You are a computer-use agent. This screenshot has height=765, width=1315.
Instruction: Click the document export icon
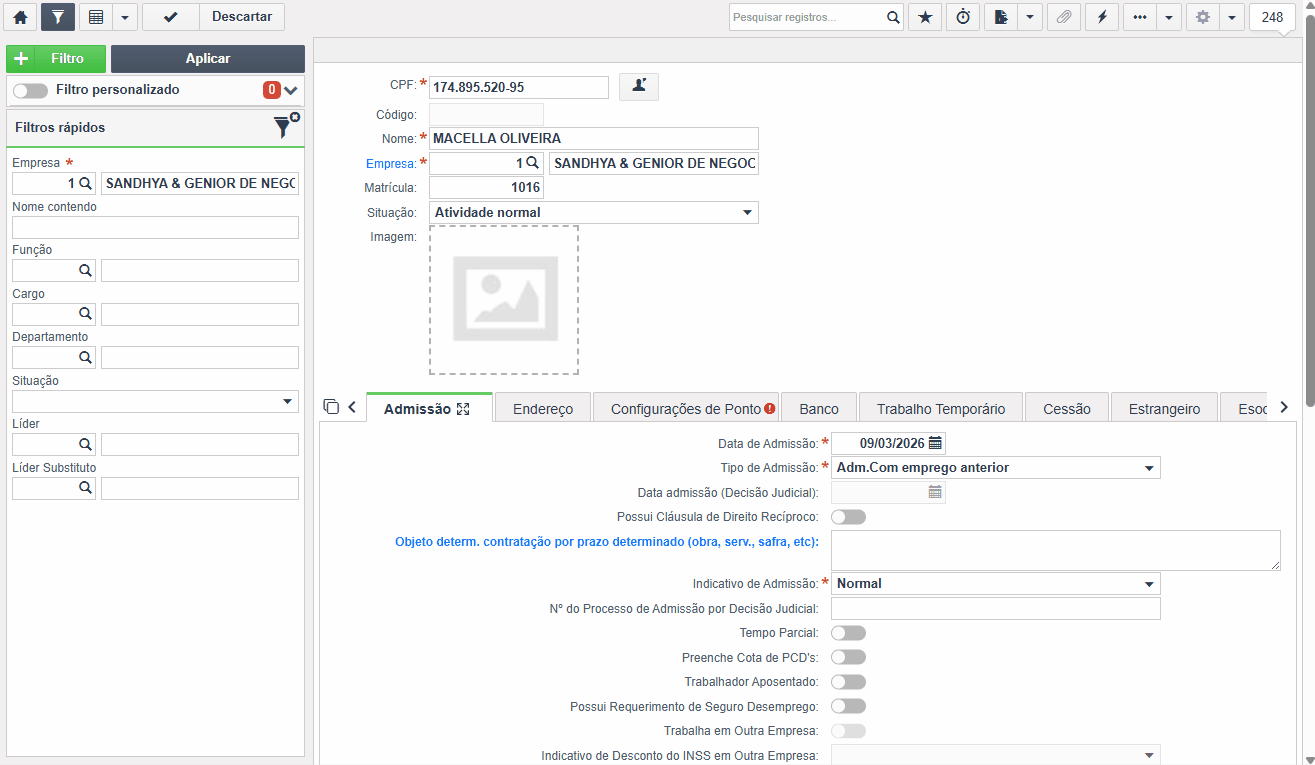(x=1001, y=17)
